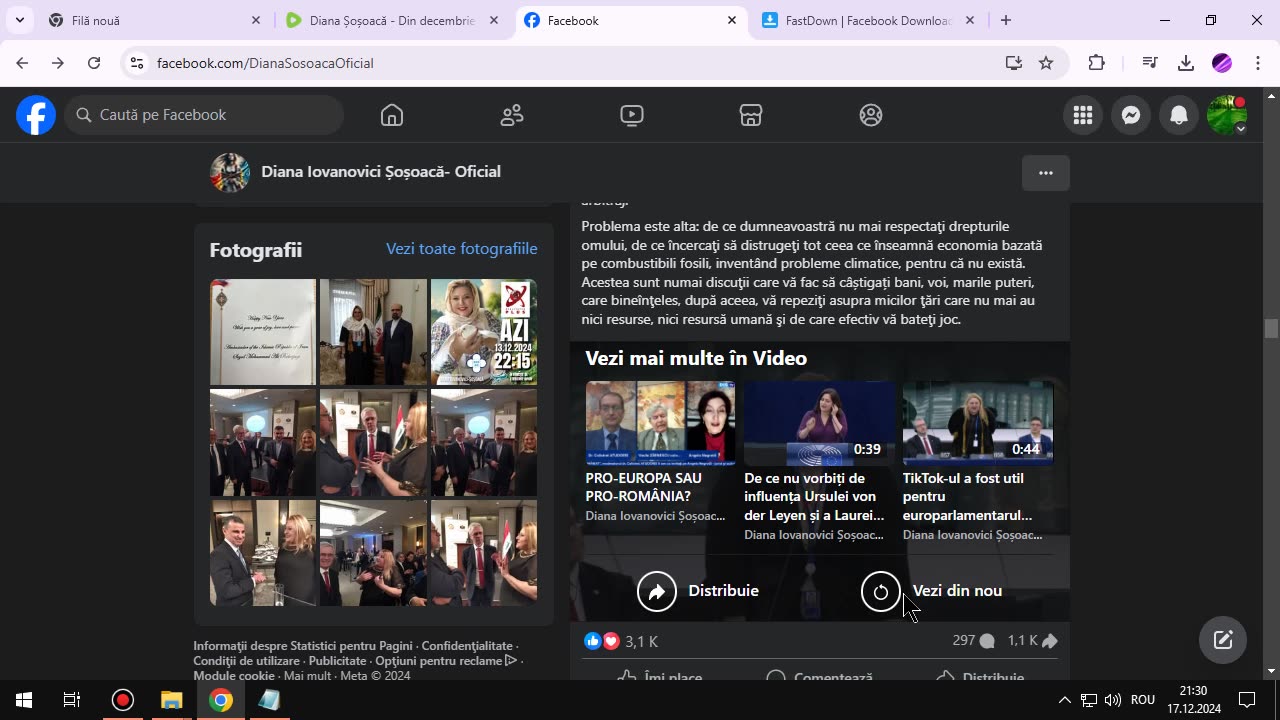Screen dimensions: 1280x720
Task: Open the 0:44 TikTok-ul a fost util video
Action: pyautogui.click(x=978, y=423)
